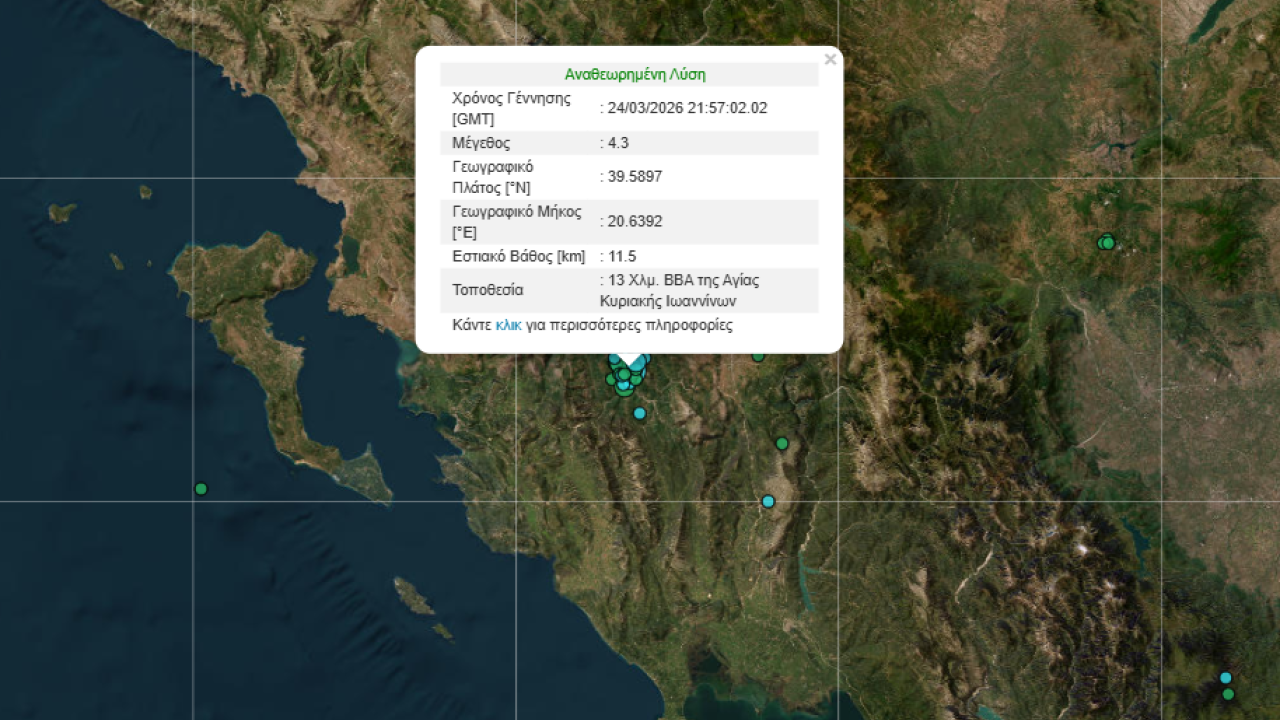Screen dimensions: 1280x720
Task: Click the location text 'Αγίας Κυριακής Ιωαννίνων'
Action: tap(668, 300)
